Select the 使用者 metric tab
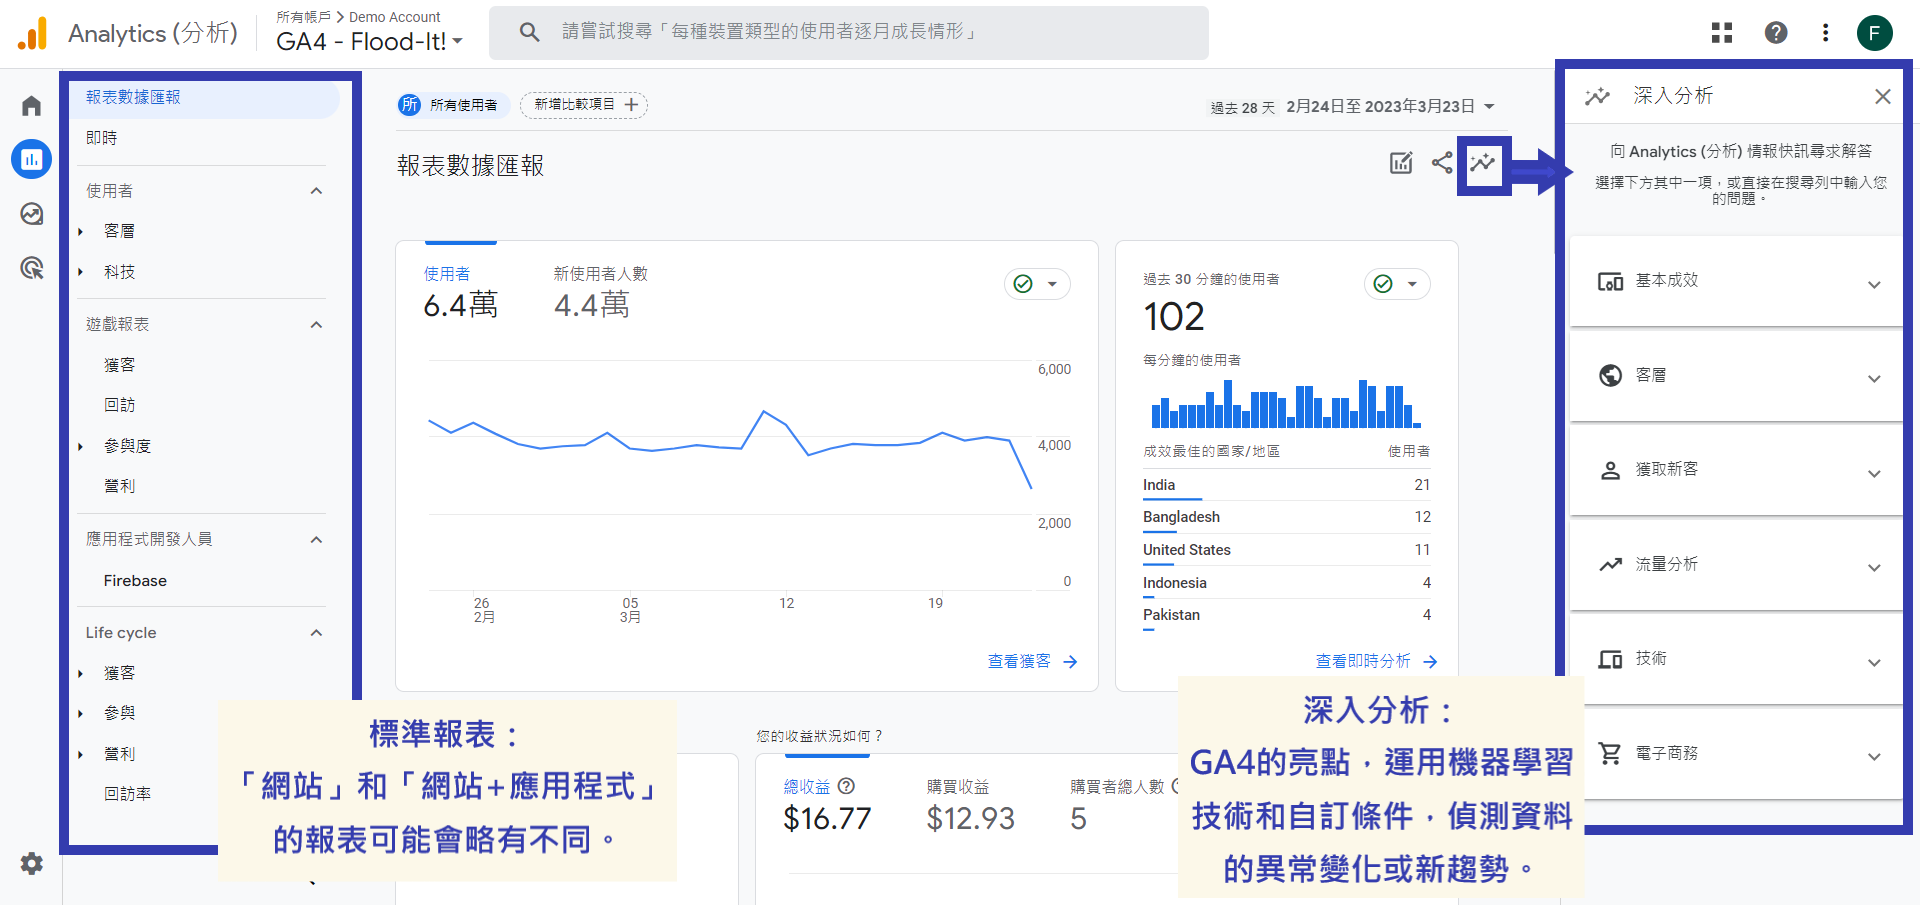Screen dimensions: 1920x905 [461, 291]
